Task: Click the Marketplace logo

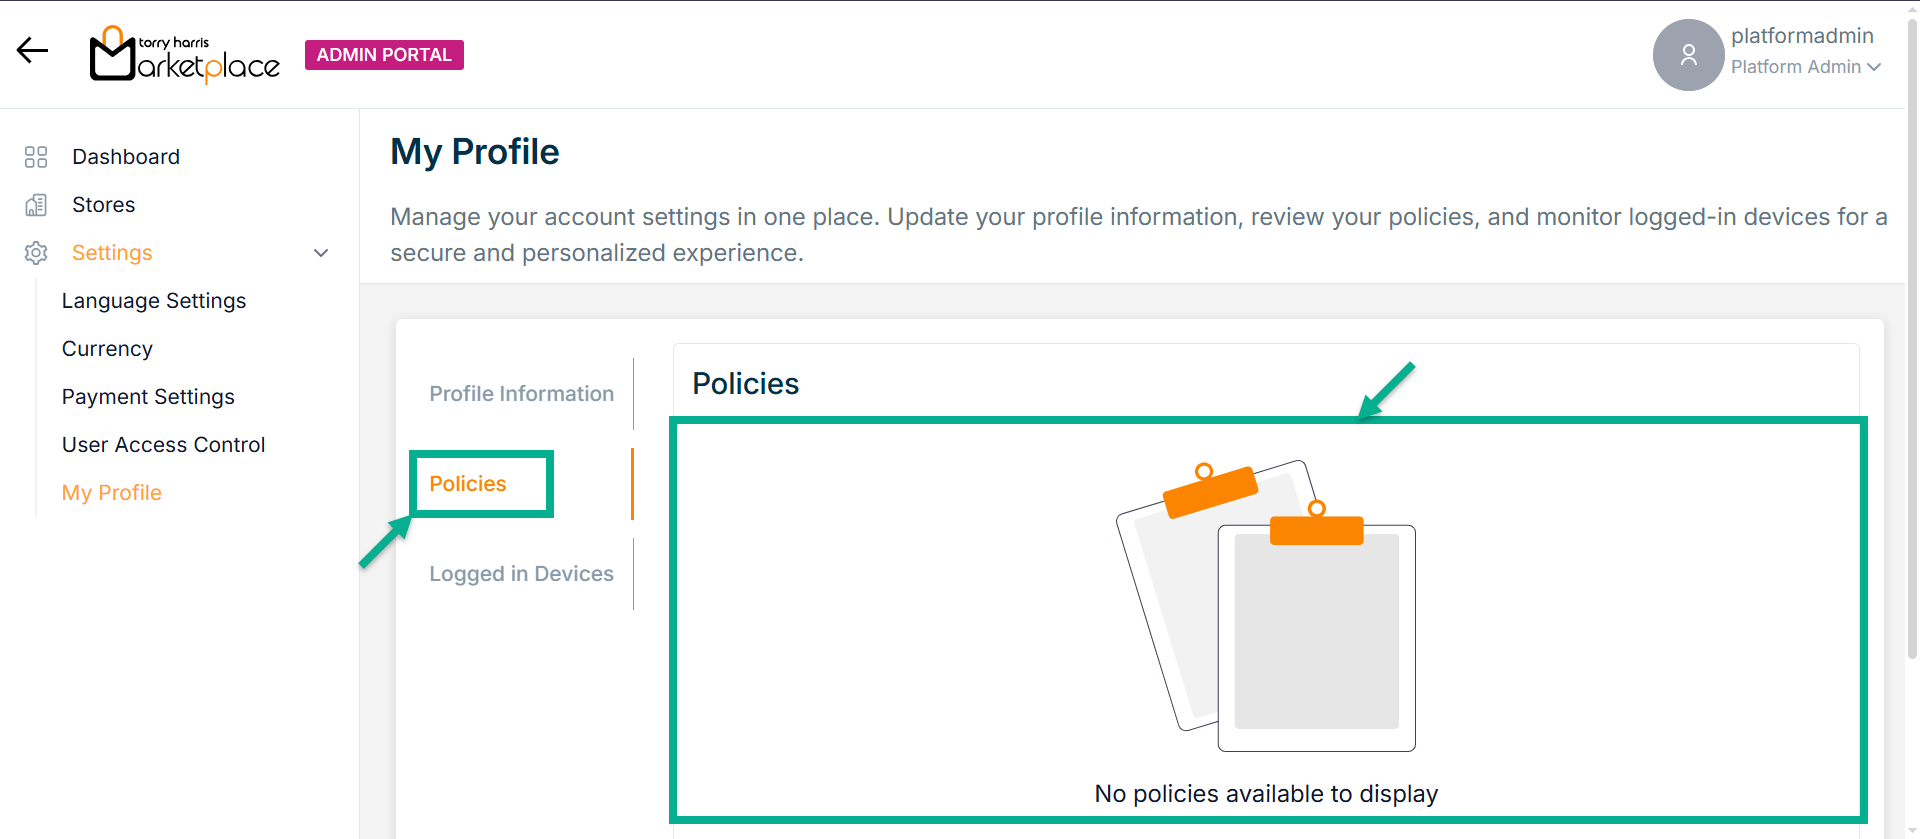Action: click(185, 55)
